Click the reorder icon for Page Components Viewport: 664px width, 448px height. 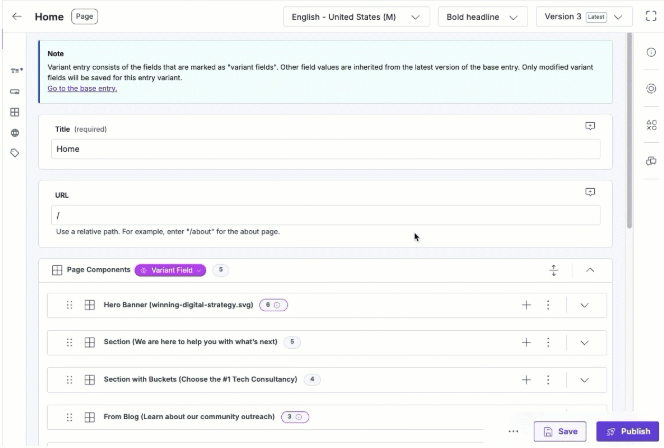click(553, 270)
